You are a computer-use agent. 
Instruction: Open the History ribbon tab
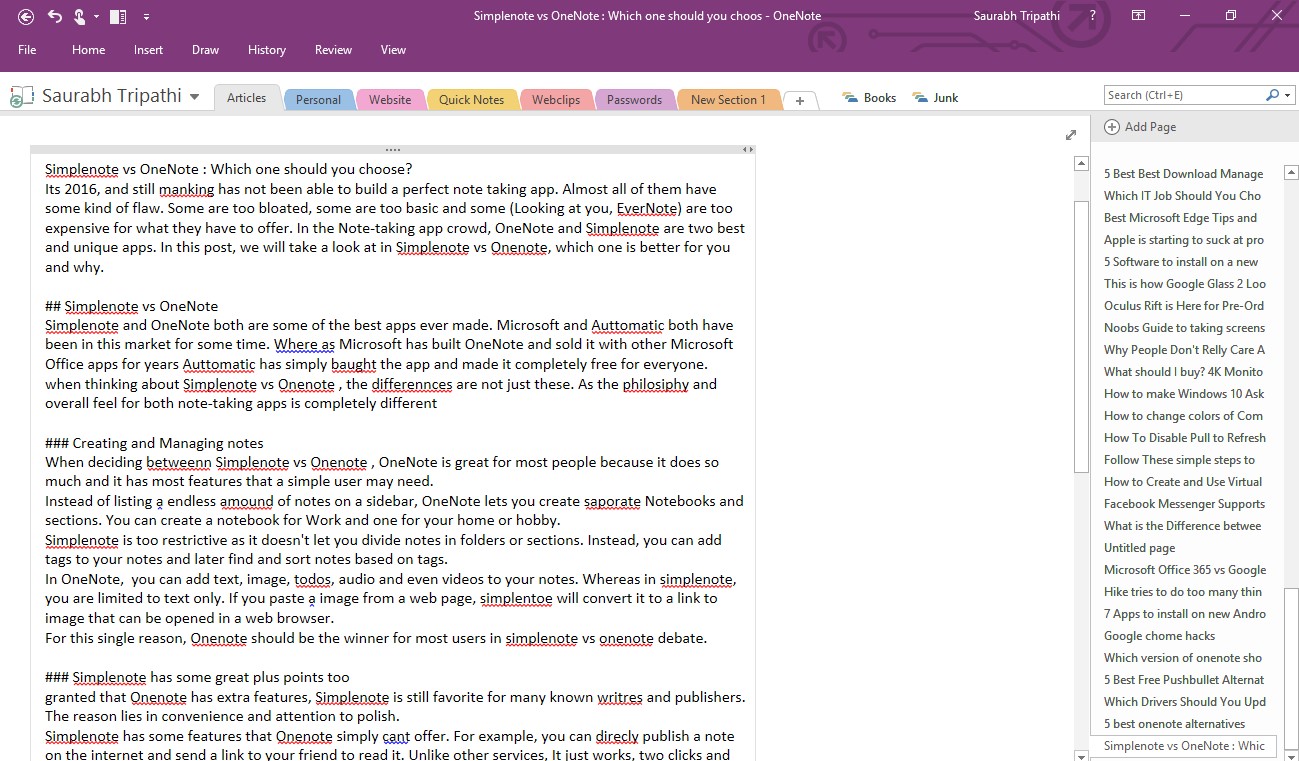[x=266, y=50]
